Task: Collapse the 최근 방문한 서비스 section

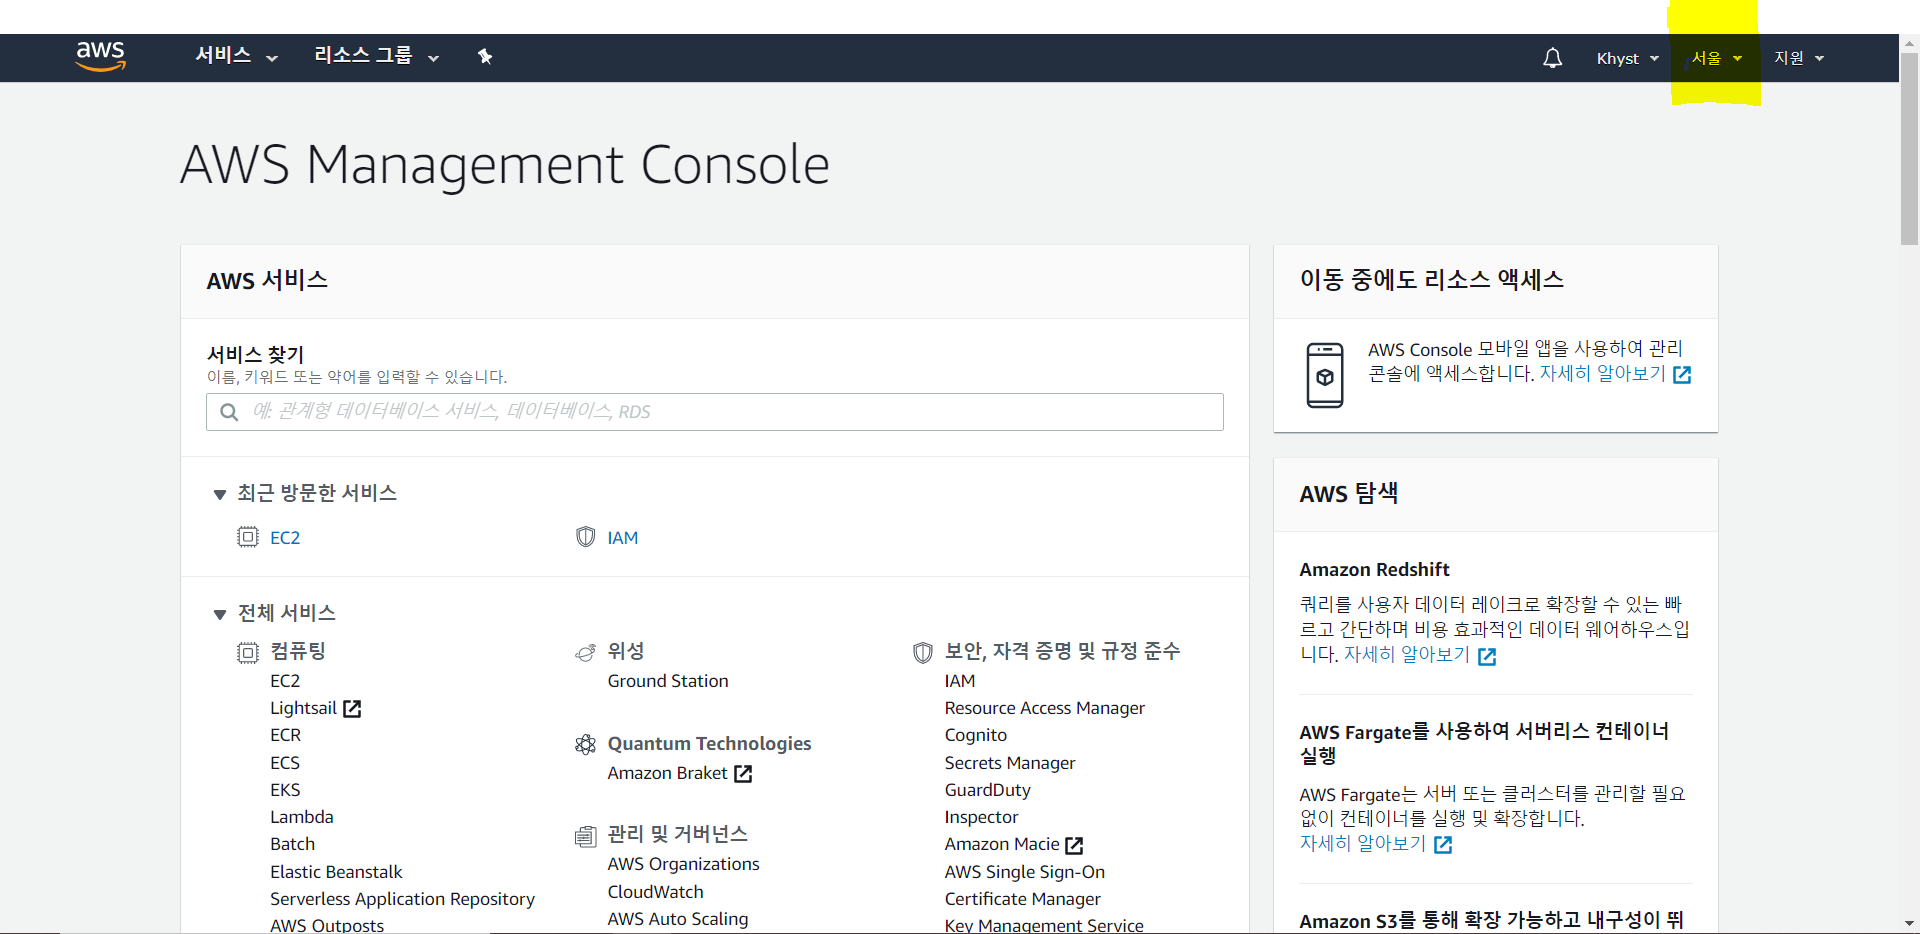Action: (x=219, y=494)
